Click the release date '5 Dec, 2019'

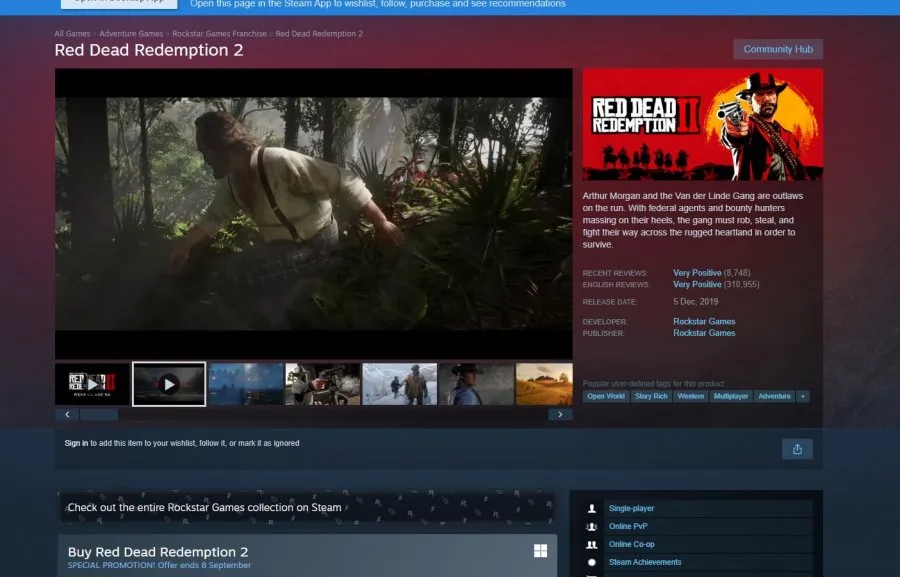point(696,301)
